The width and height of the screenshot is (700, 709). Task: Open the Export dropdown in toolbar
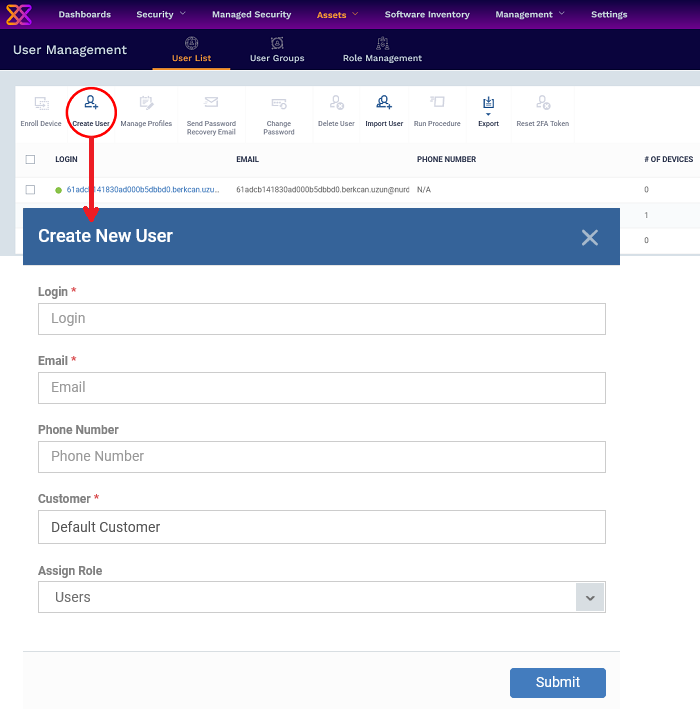(x=488, y=104)
